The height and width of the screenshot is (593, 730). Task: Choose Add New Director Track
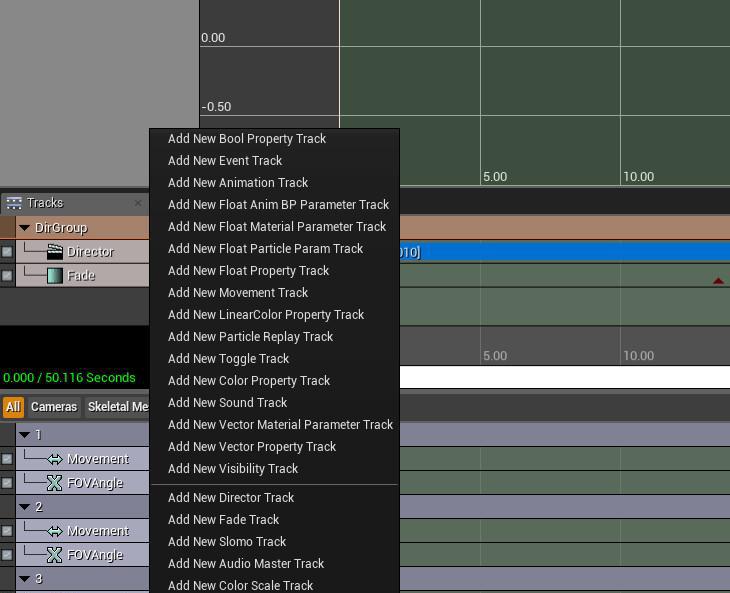[274, 498]
